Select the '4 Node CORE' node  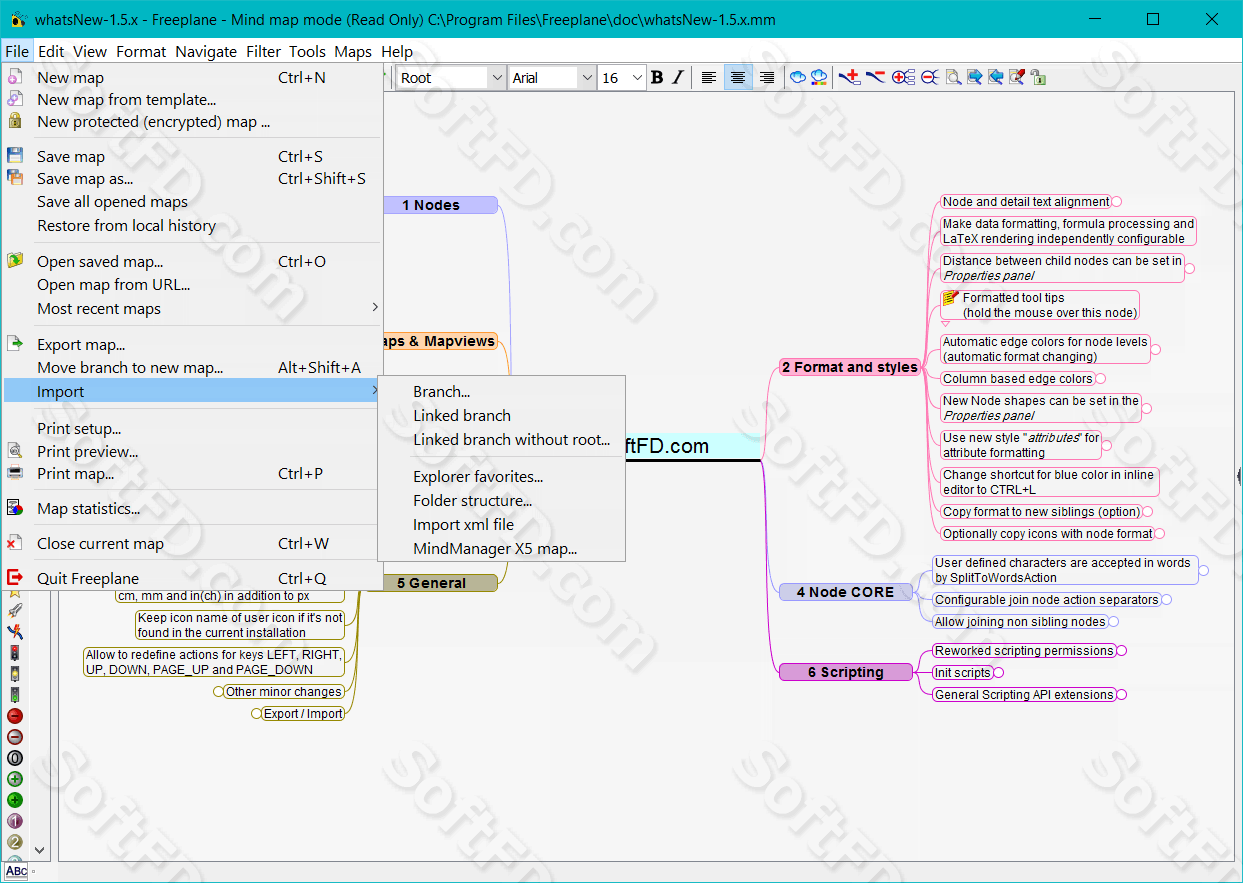(846, 592)
